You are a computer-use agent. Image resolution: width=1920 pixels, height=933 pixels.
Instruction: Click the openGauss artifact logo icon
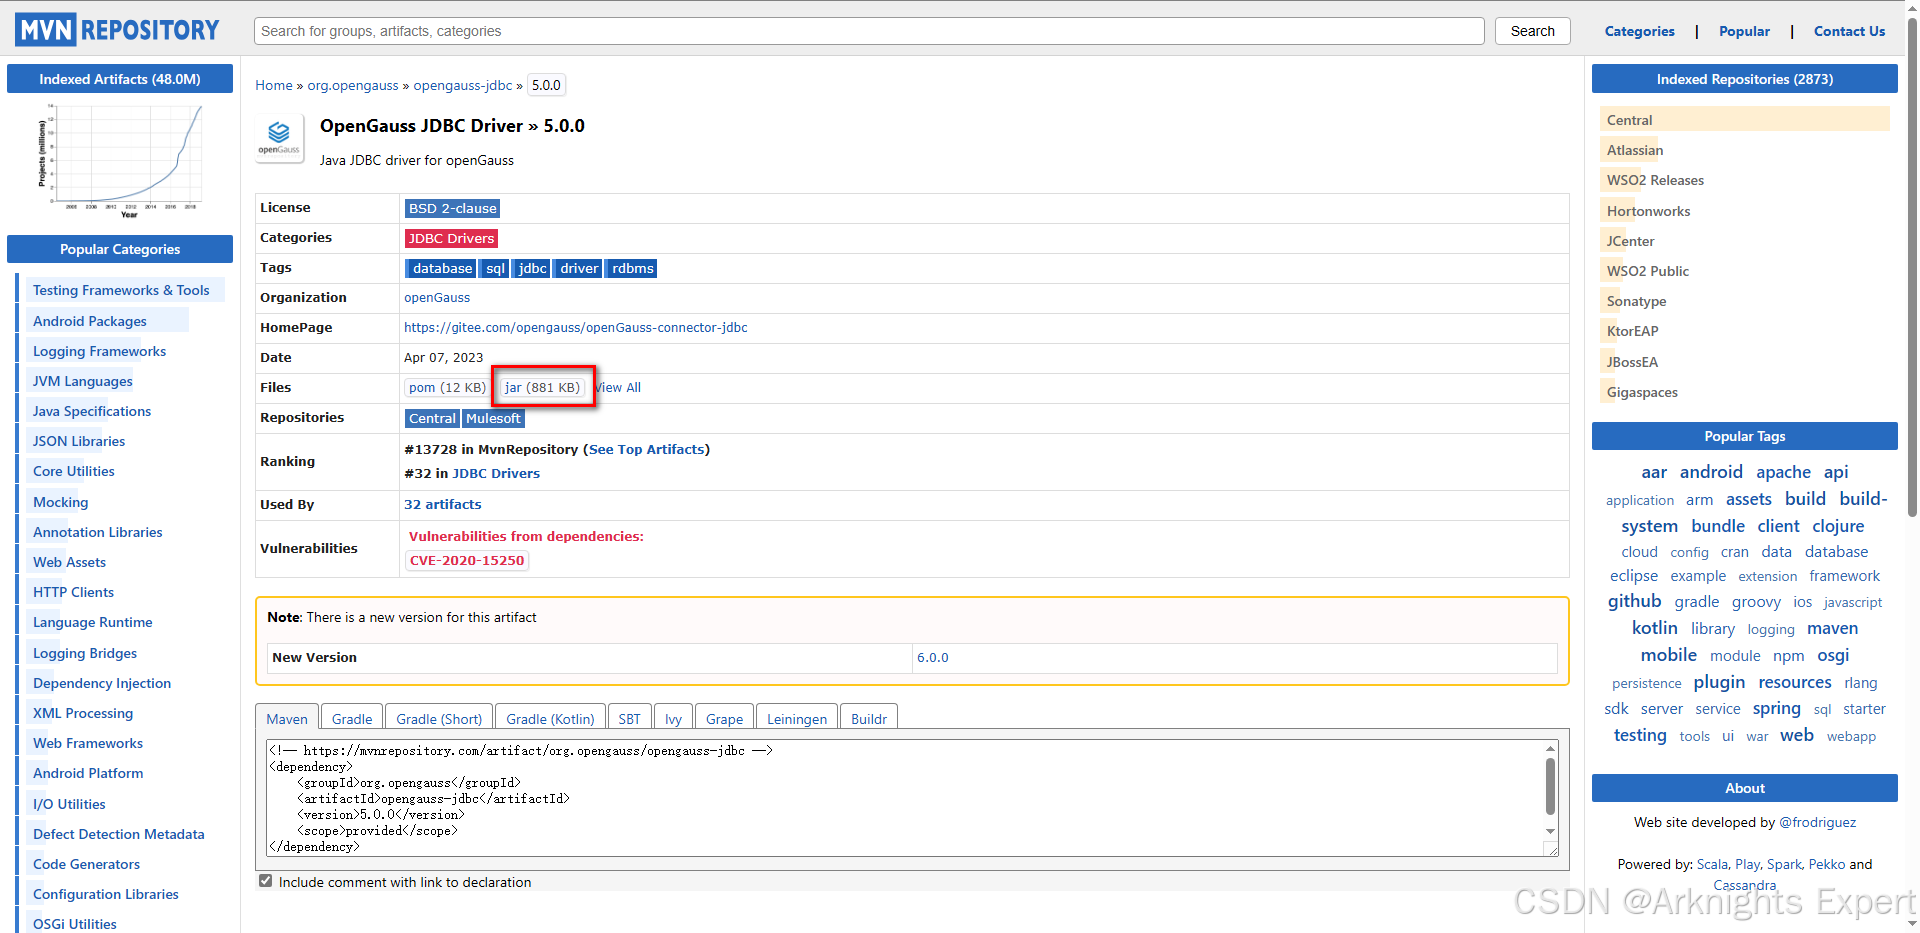[x=279, y=138]
